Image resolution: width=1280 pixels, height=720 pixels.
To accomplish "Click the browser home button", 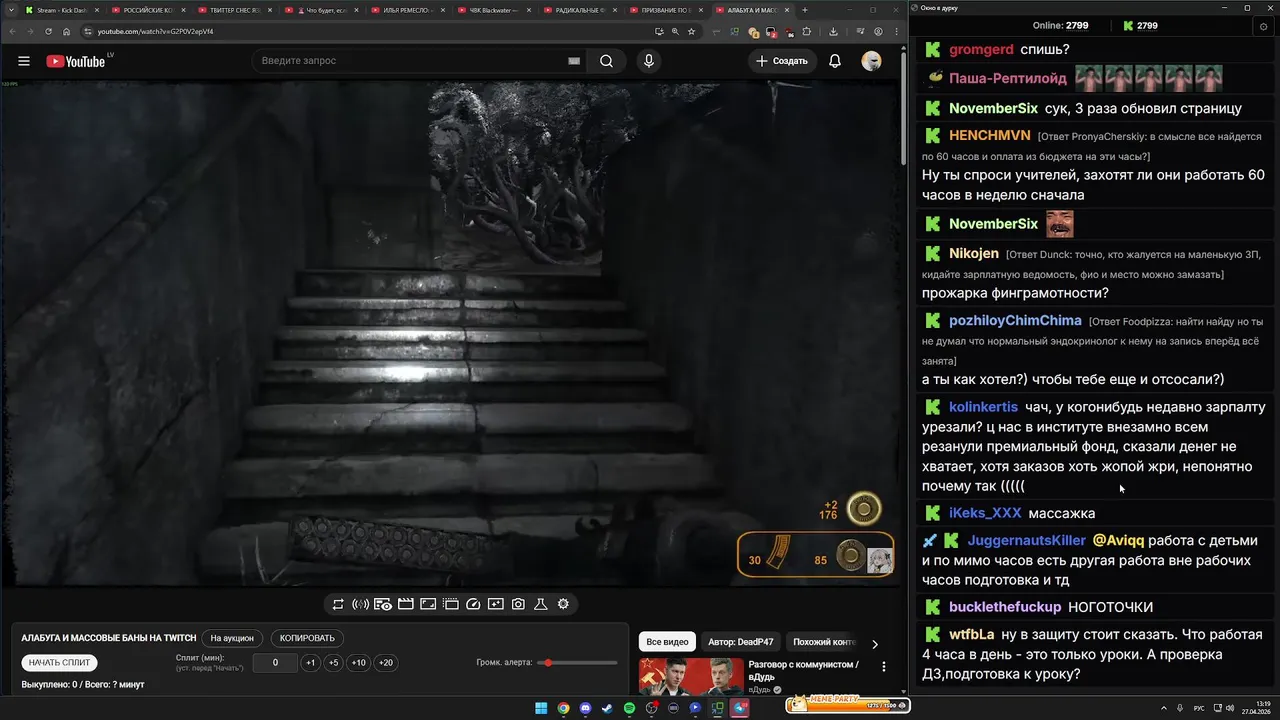I will (67, 31).
